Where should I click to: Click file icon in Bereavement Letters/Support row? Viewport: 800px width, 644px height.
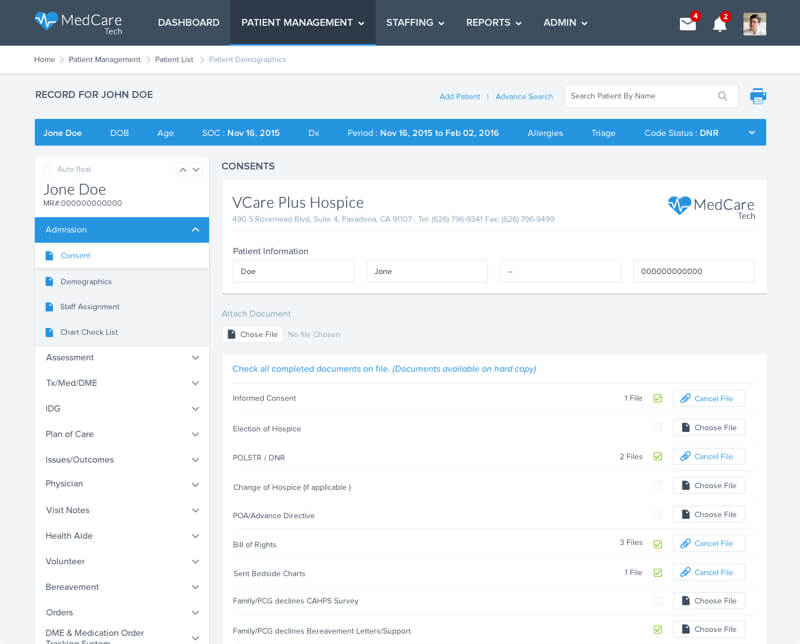pyautogui.click(x=686, y=629)
